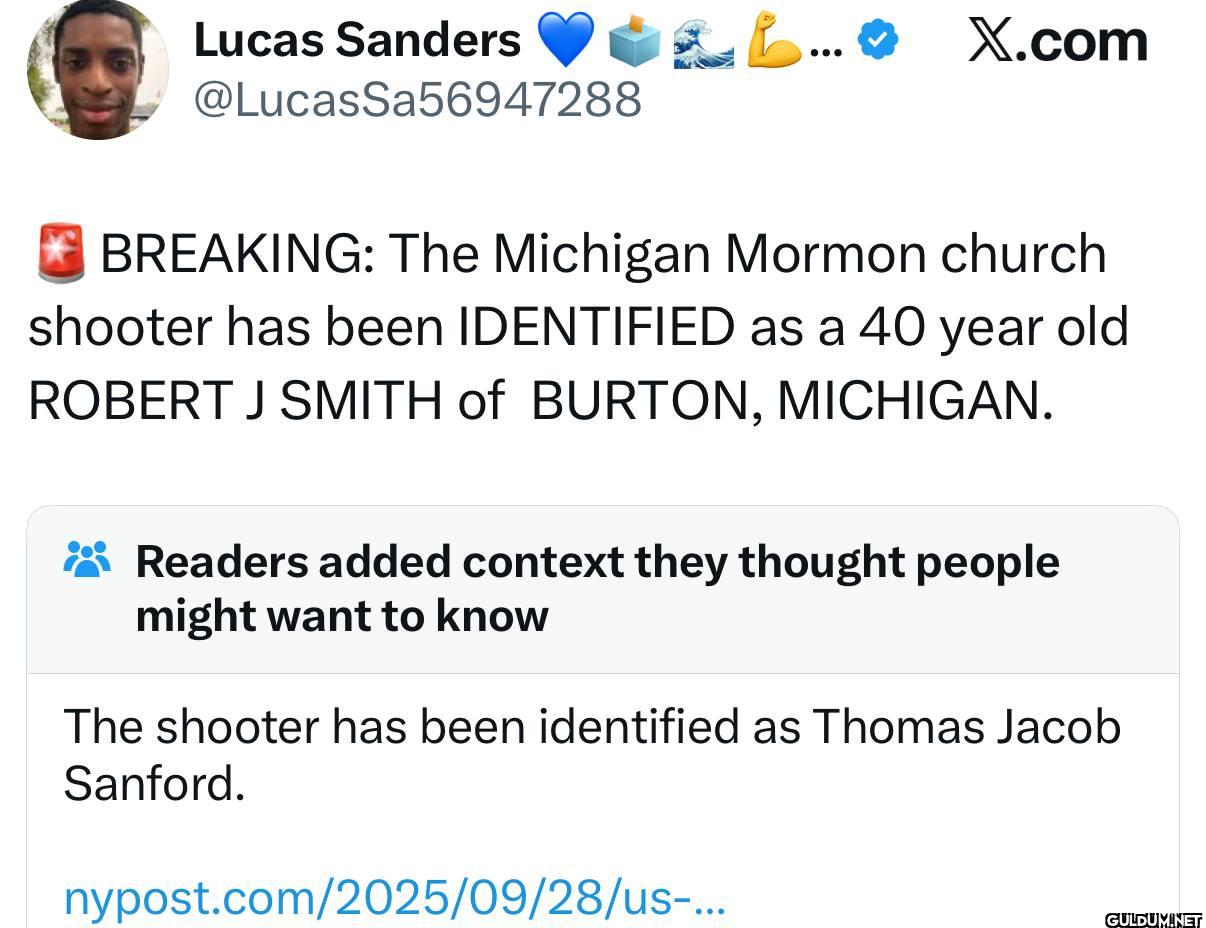
Task: Click the community notes people icon
Action: coord(87,558)
